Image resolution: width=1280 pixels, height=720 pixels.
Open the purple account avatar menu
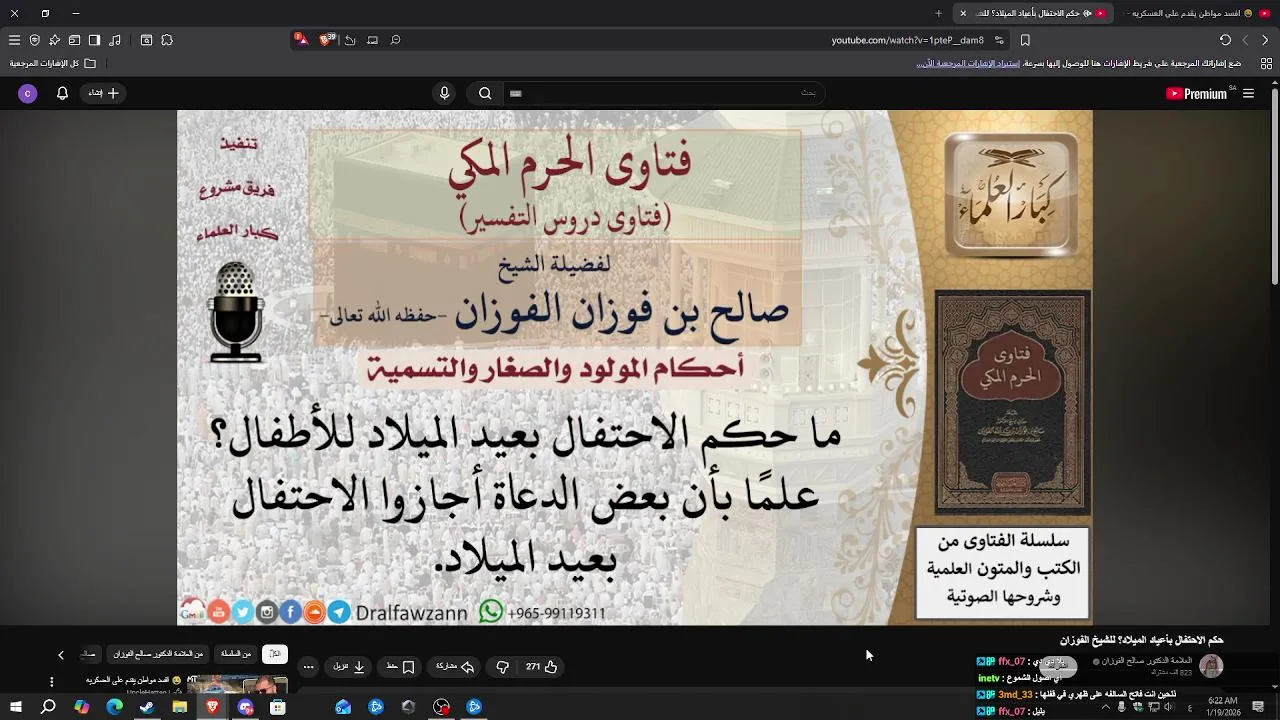[x=28, y=93]
